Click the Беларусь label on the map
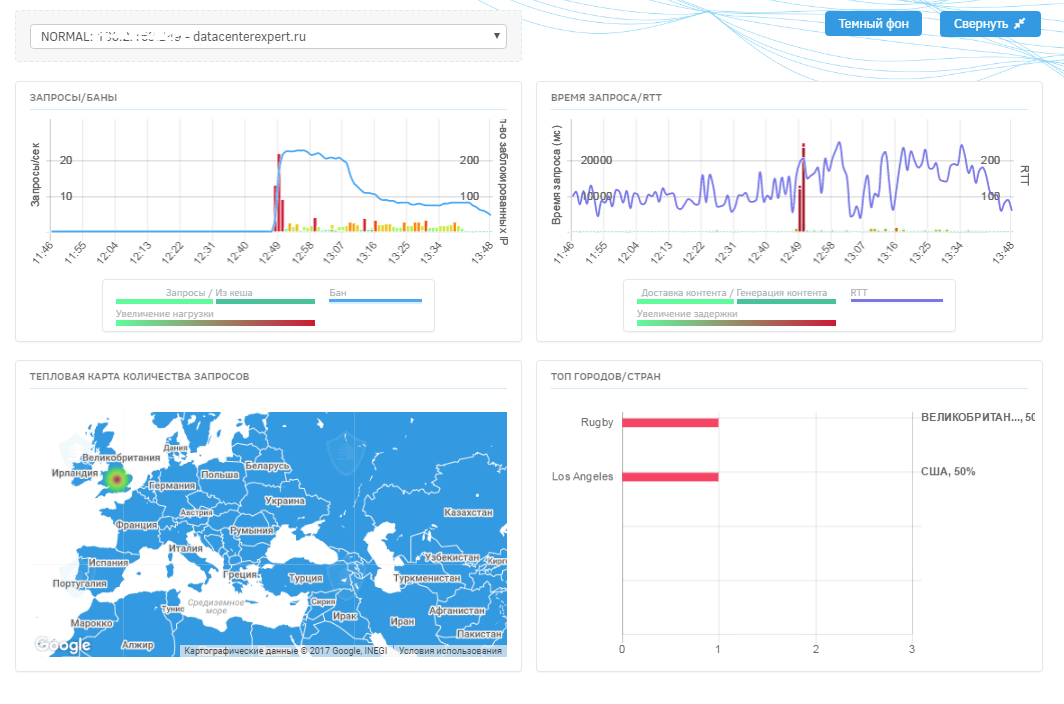The width and height of the screenshot is (1064, 704). (x=267, y=466)
